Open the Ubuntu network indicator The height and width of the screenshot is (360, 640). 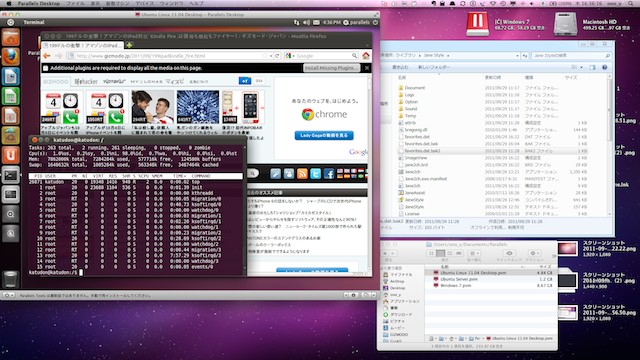[297, 22]
